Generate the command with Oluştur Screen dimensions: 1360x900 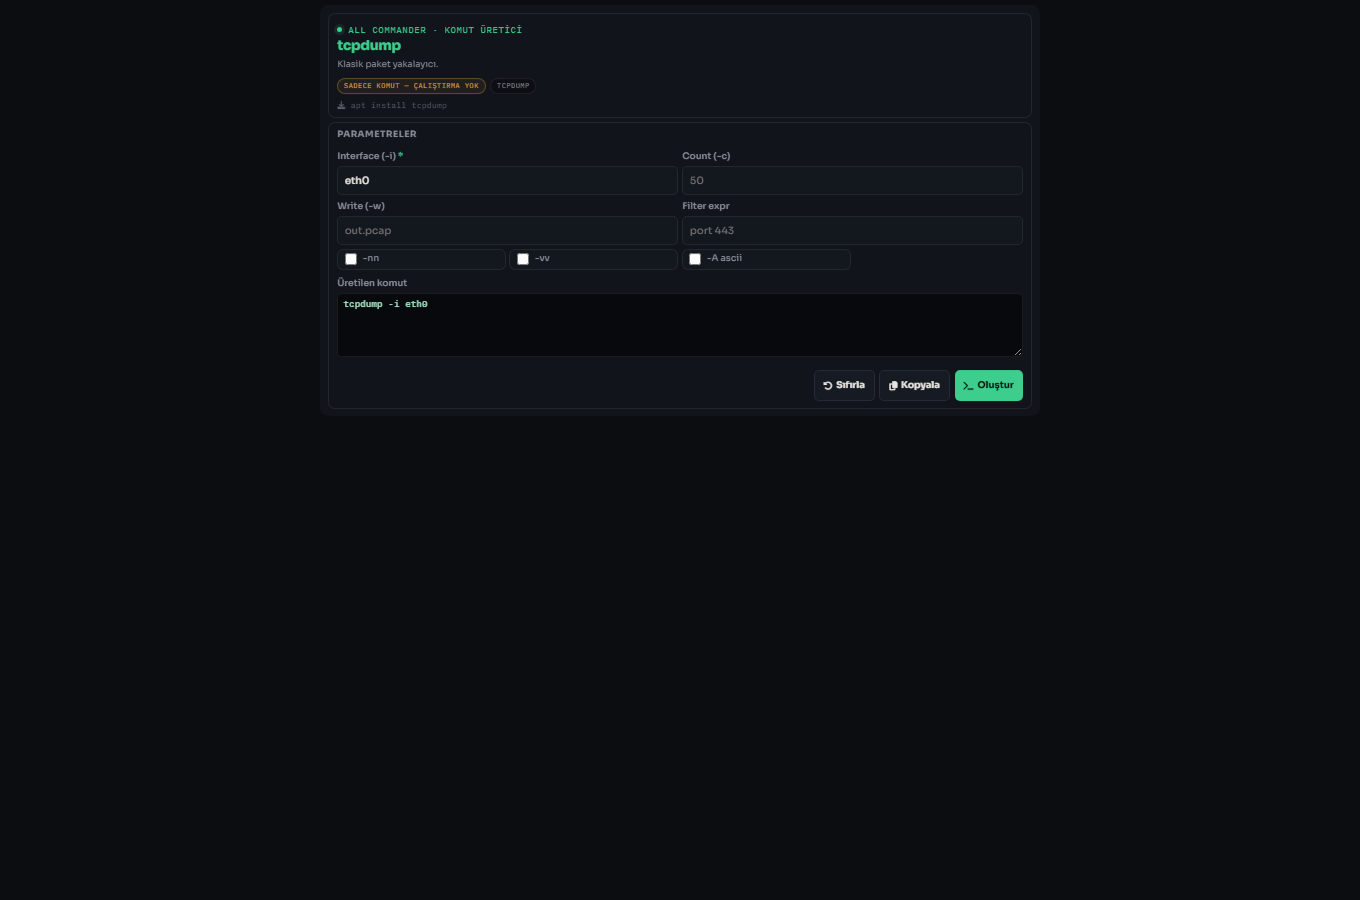989,386
